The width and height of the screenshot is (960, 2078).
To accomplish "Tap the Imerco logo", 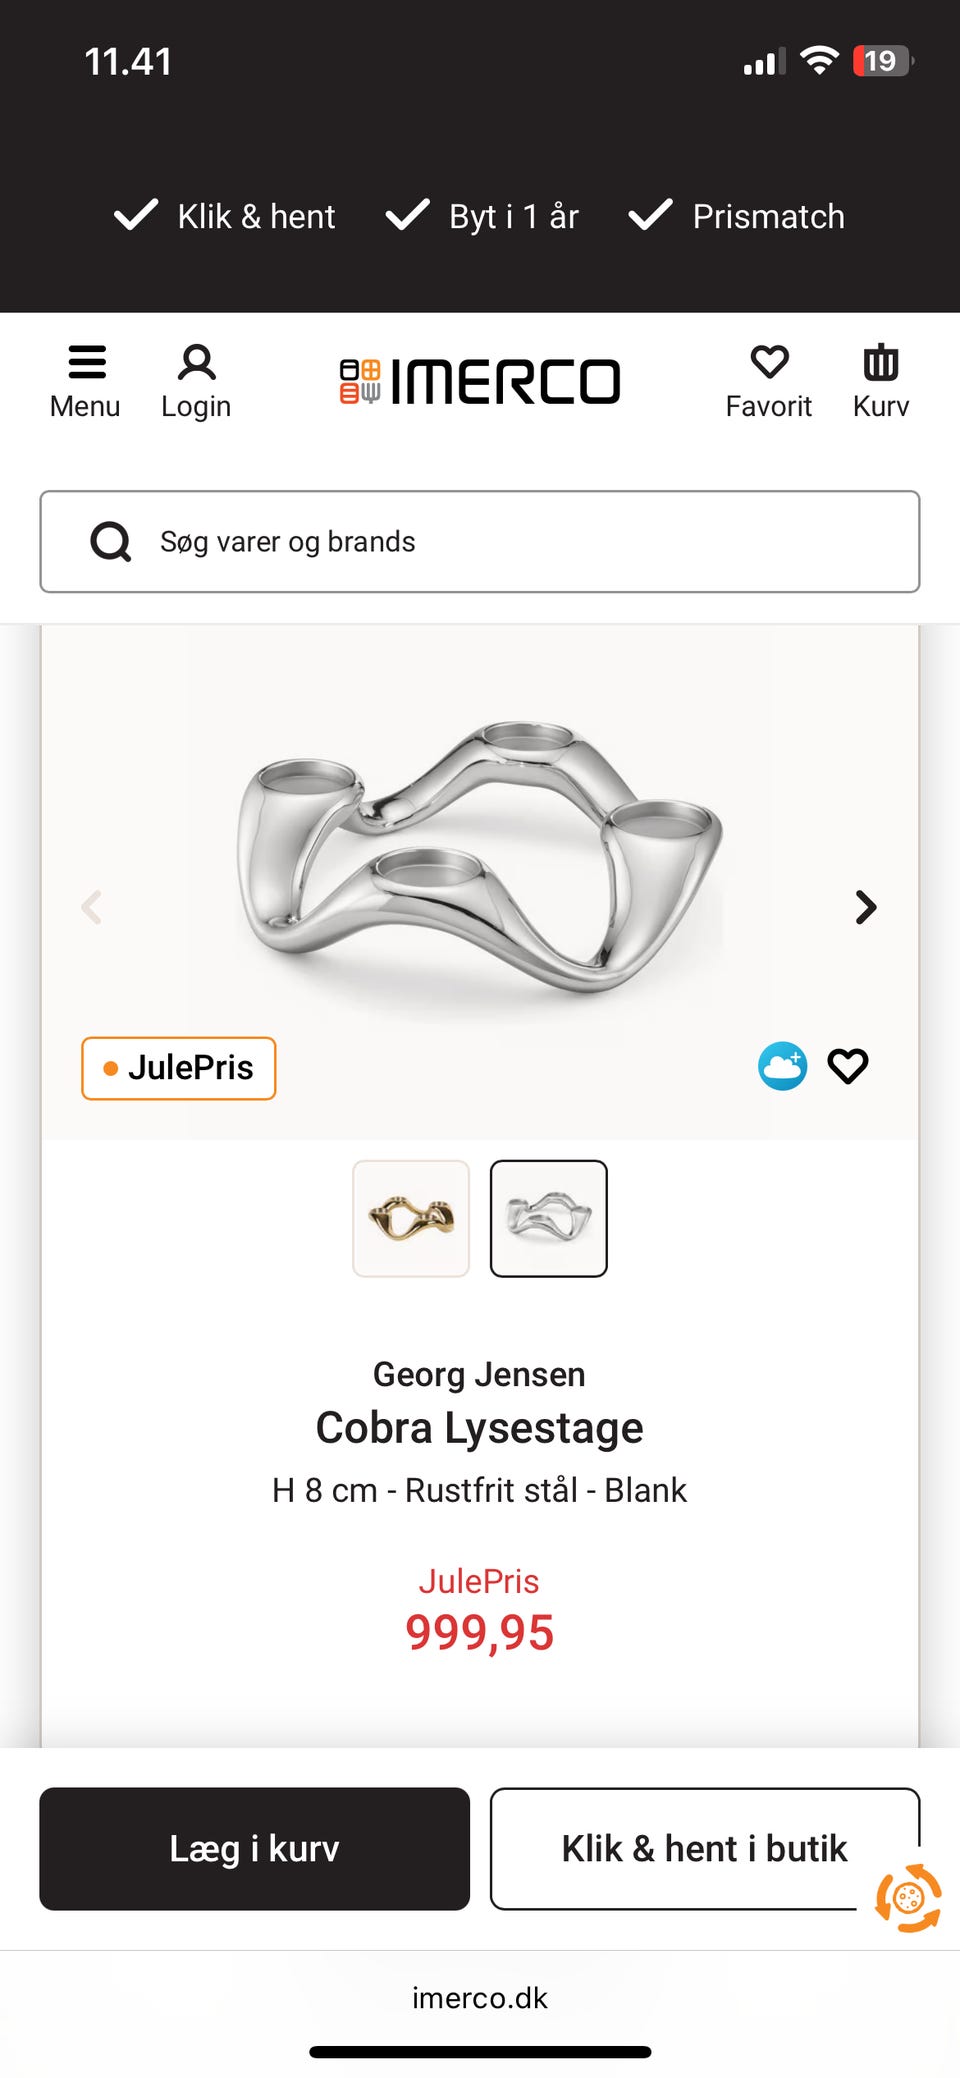I will click(480, 382).
